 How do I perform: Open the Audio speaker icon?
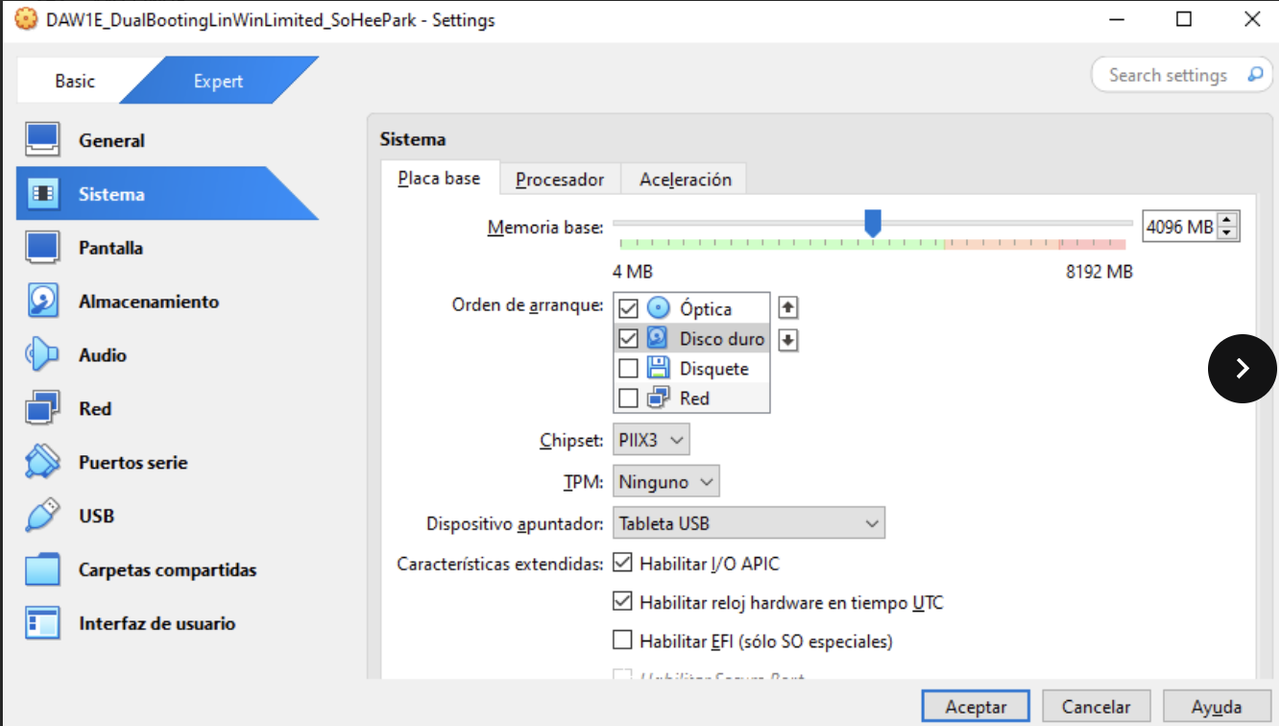[43, 355]
